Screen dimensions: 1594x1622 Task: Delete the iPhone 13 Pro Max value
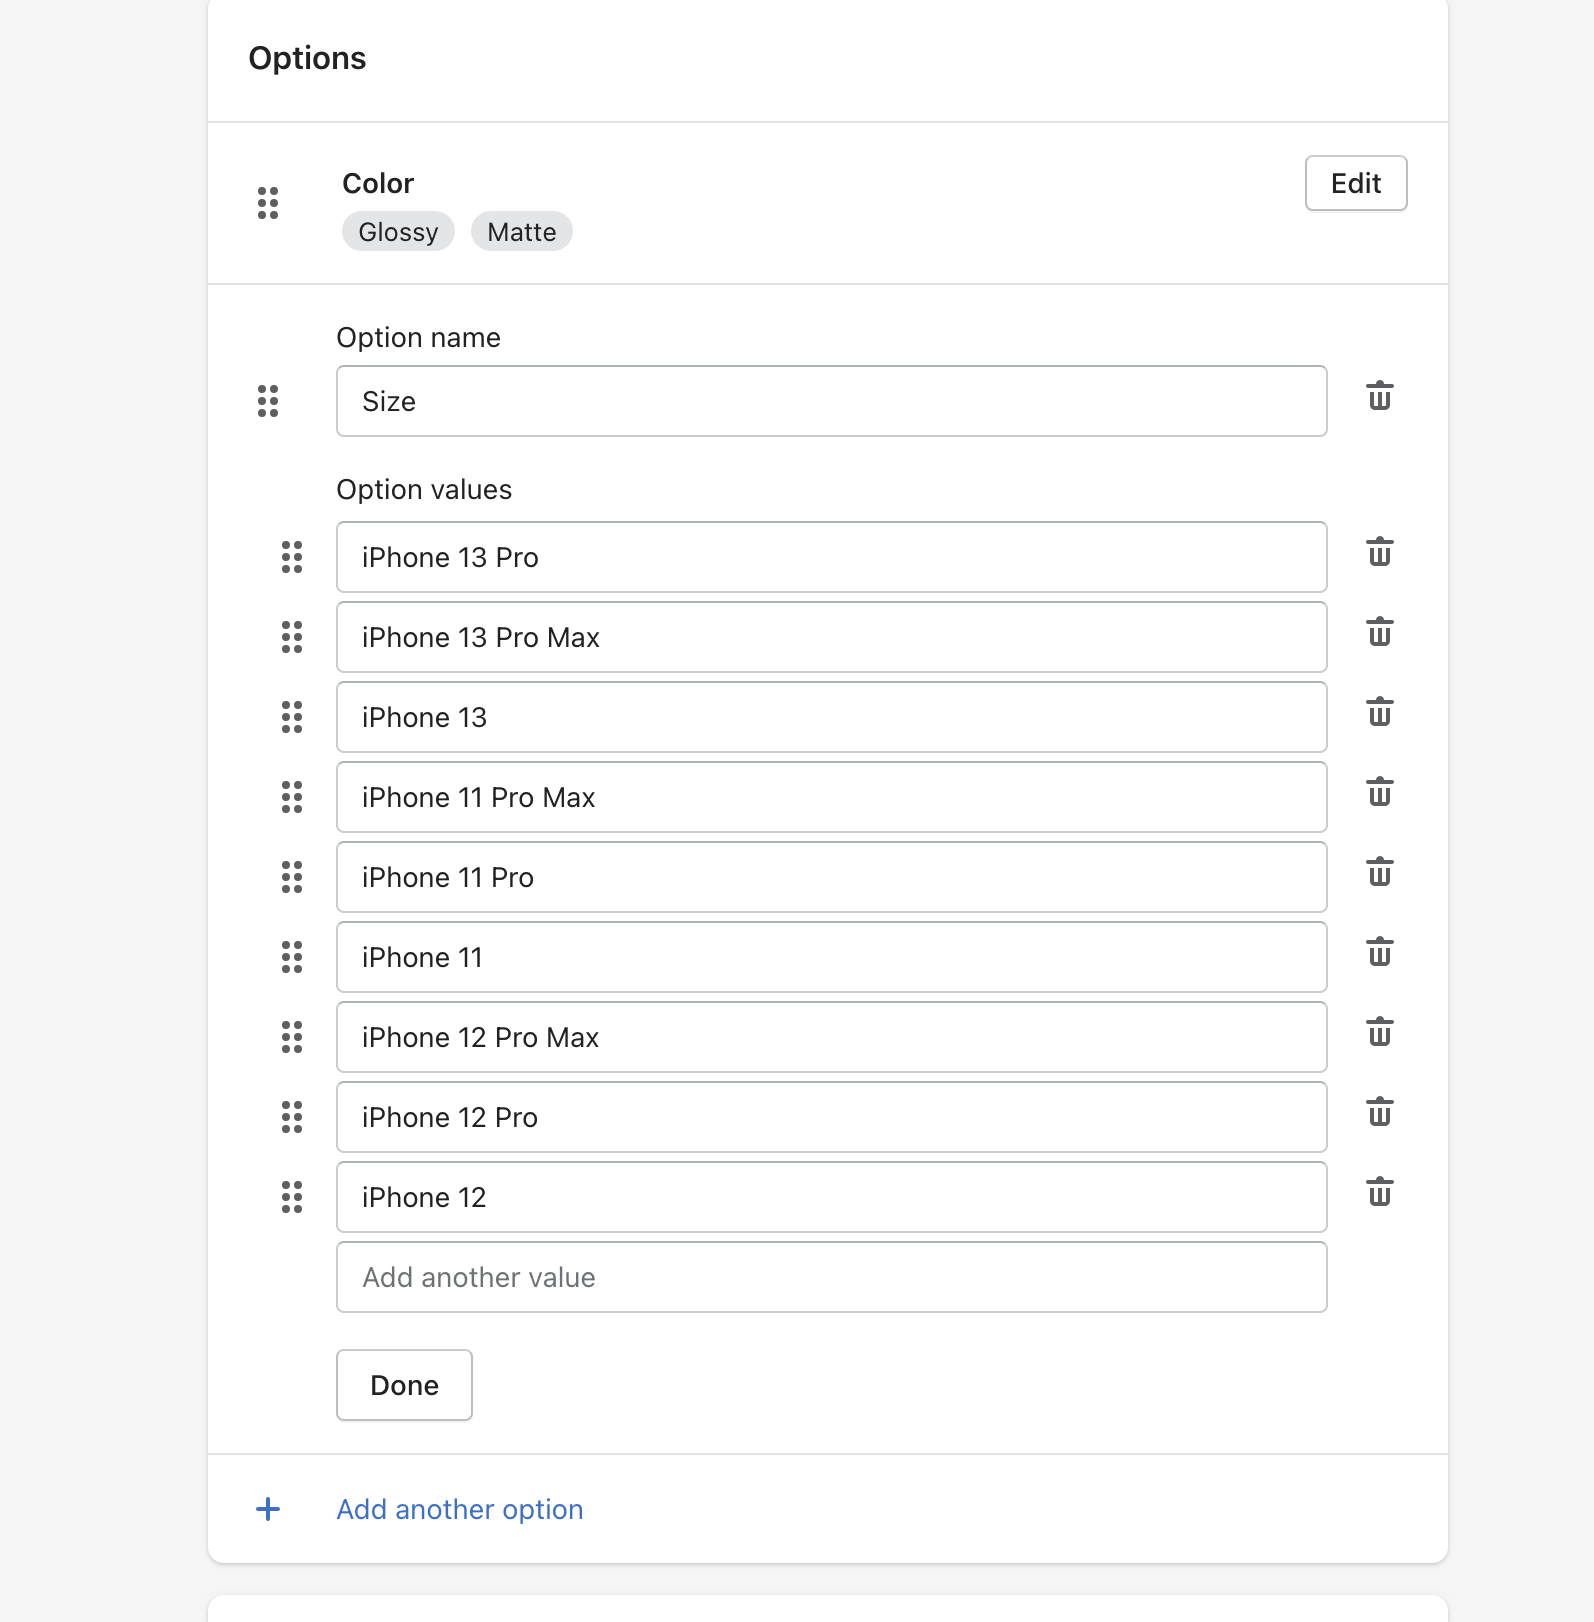1379,633
